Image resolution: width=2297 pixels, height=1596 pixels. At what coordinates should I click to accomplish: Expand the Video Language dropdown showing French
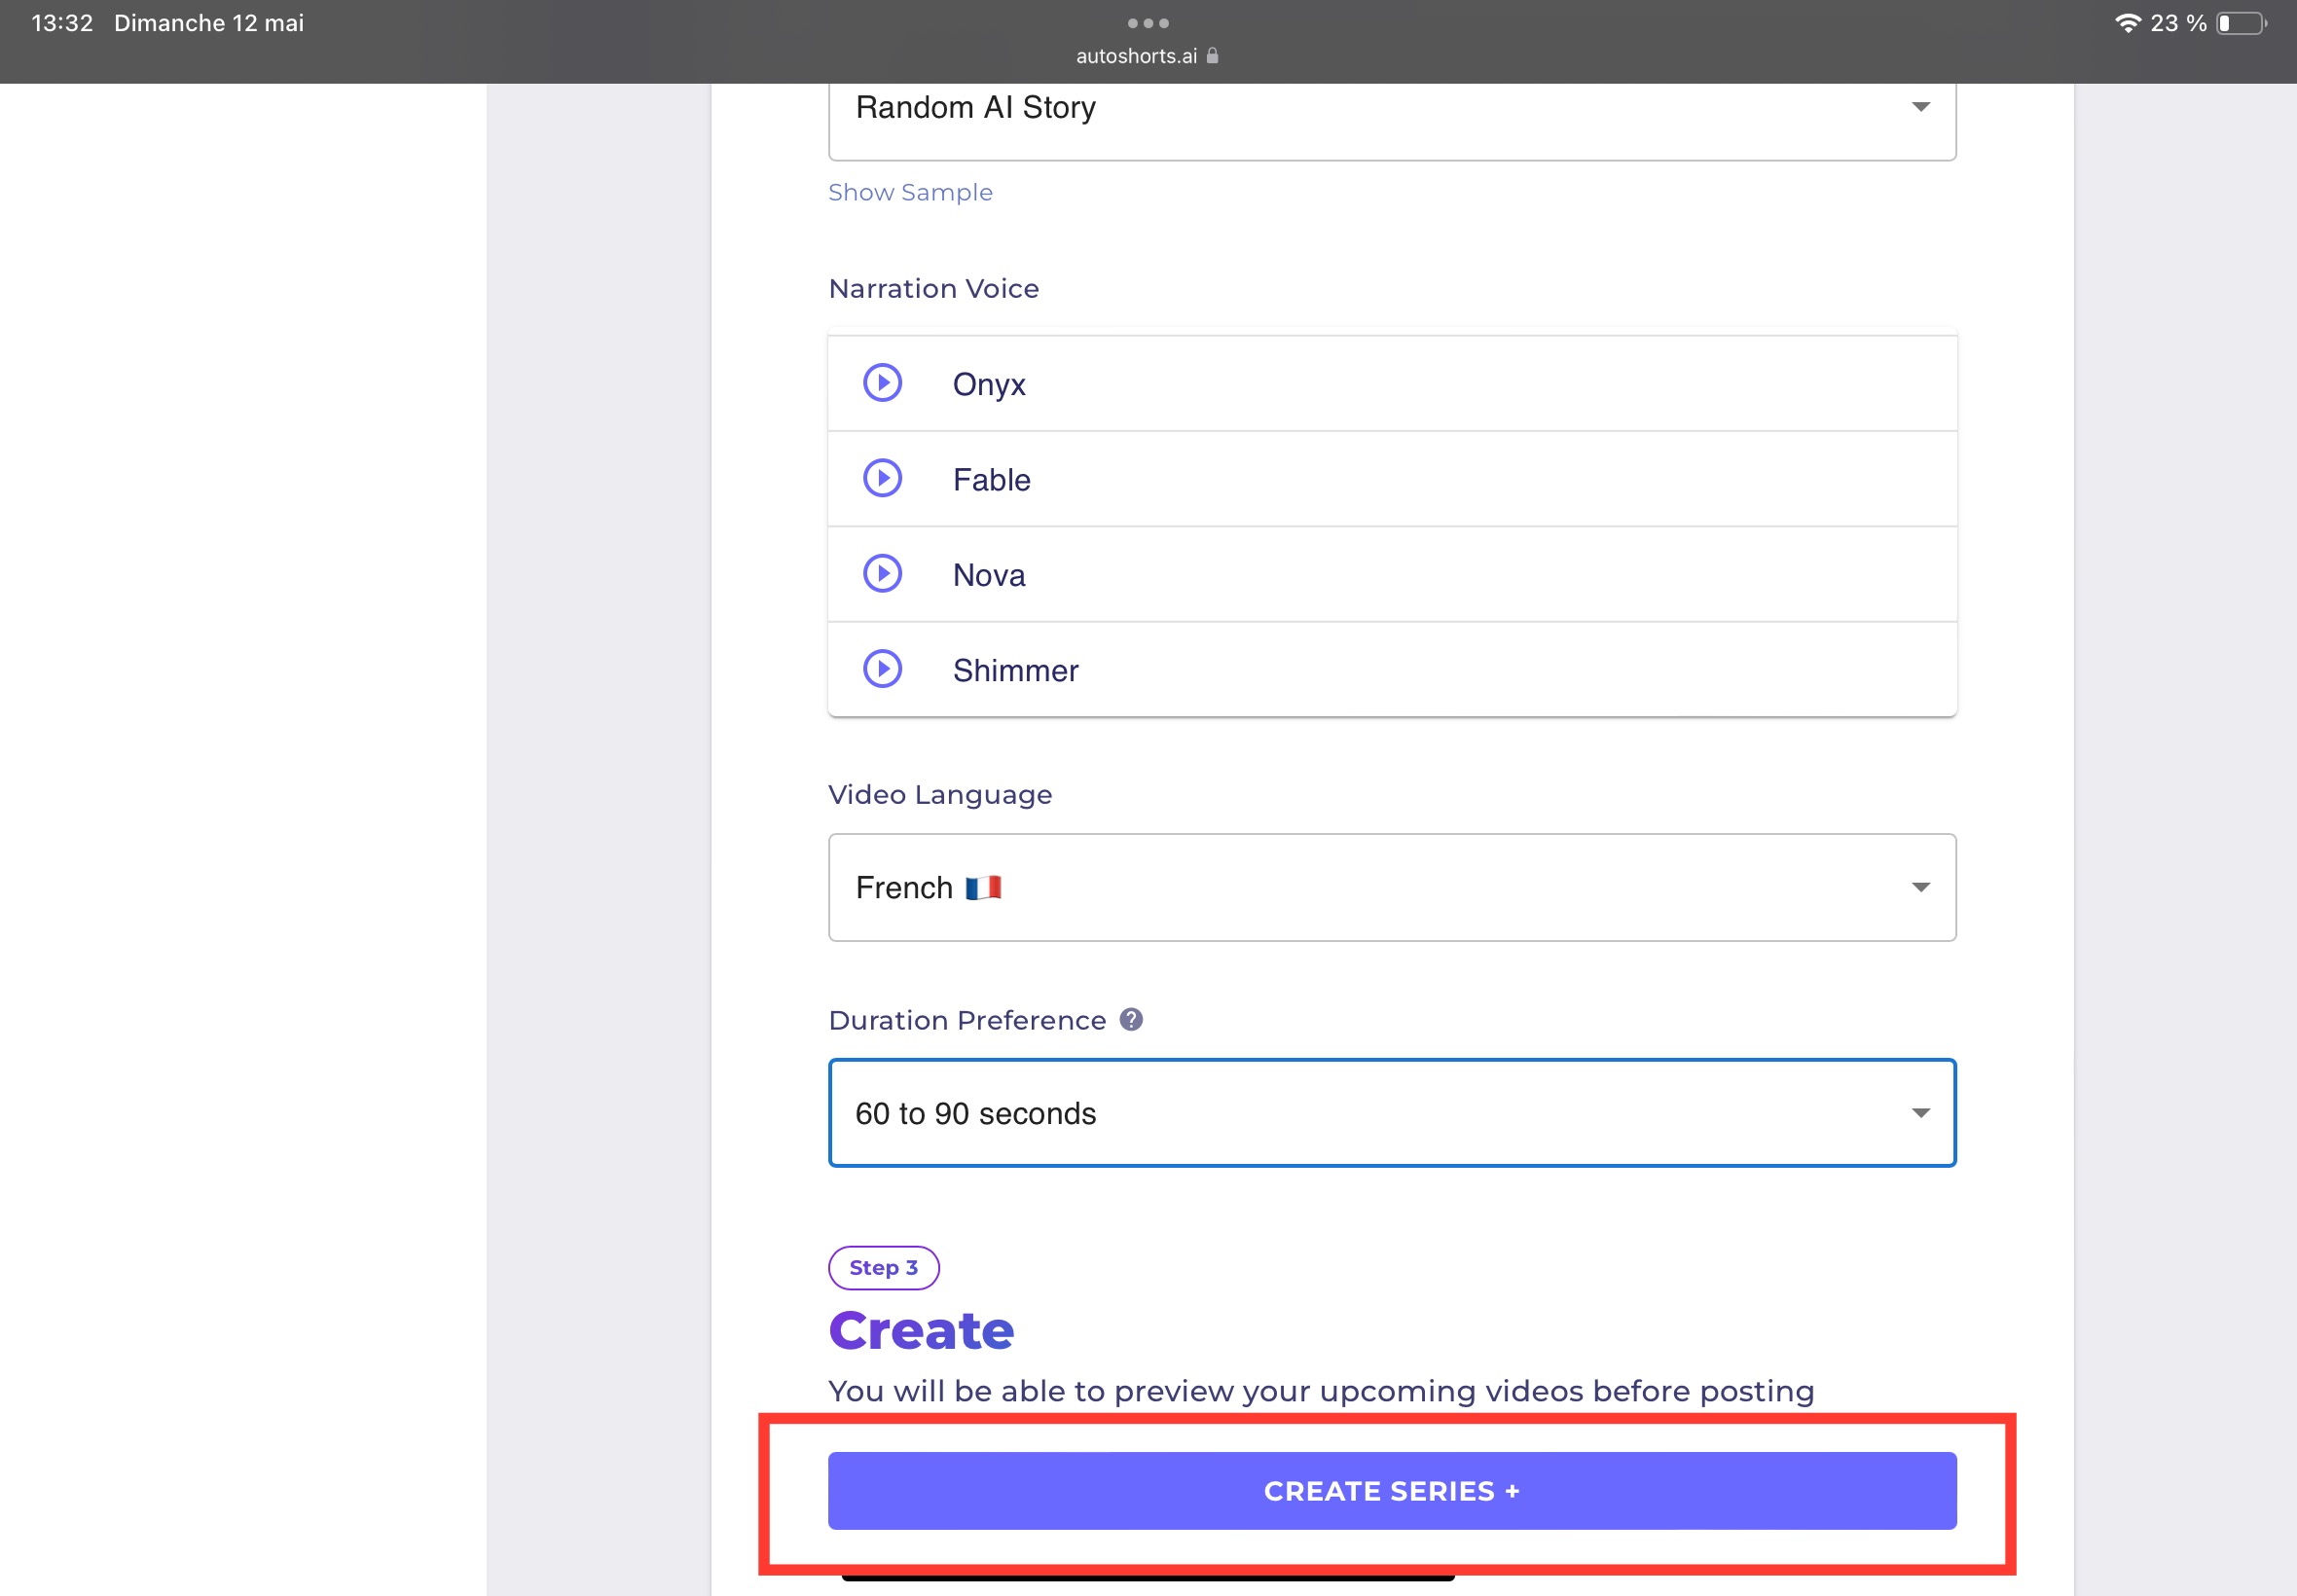[1392, 887]
